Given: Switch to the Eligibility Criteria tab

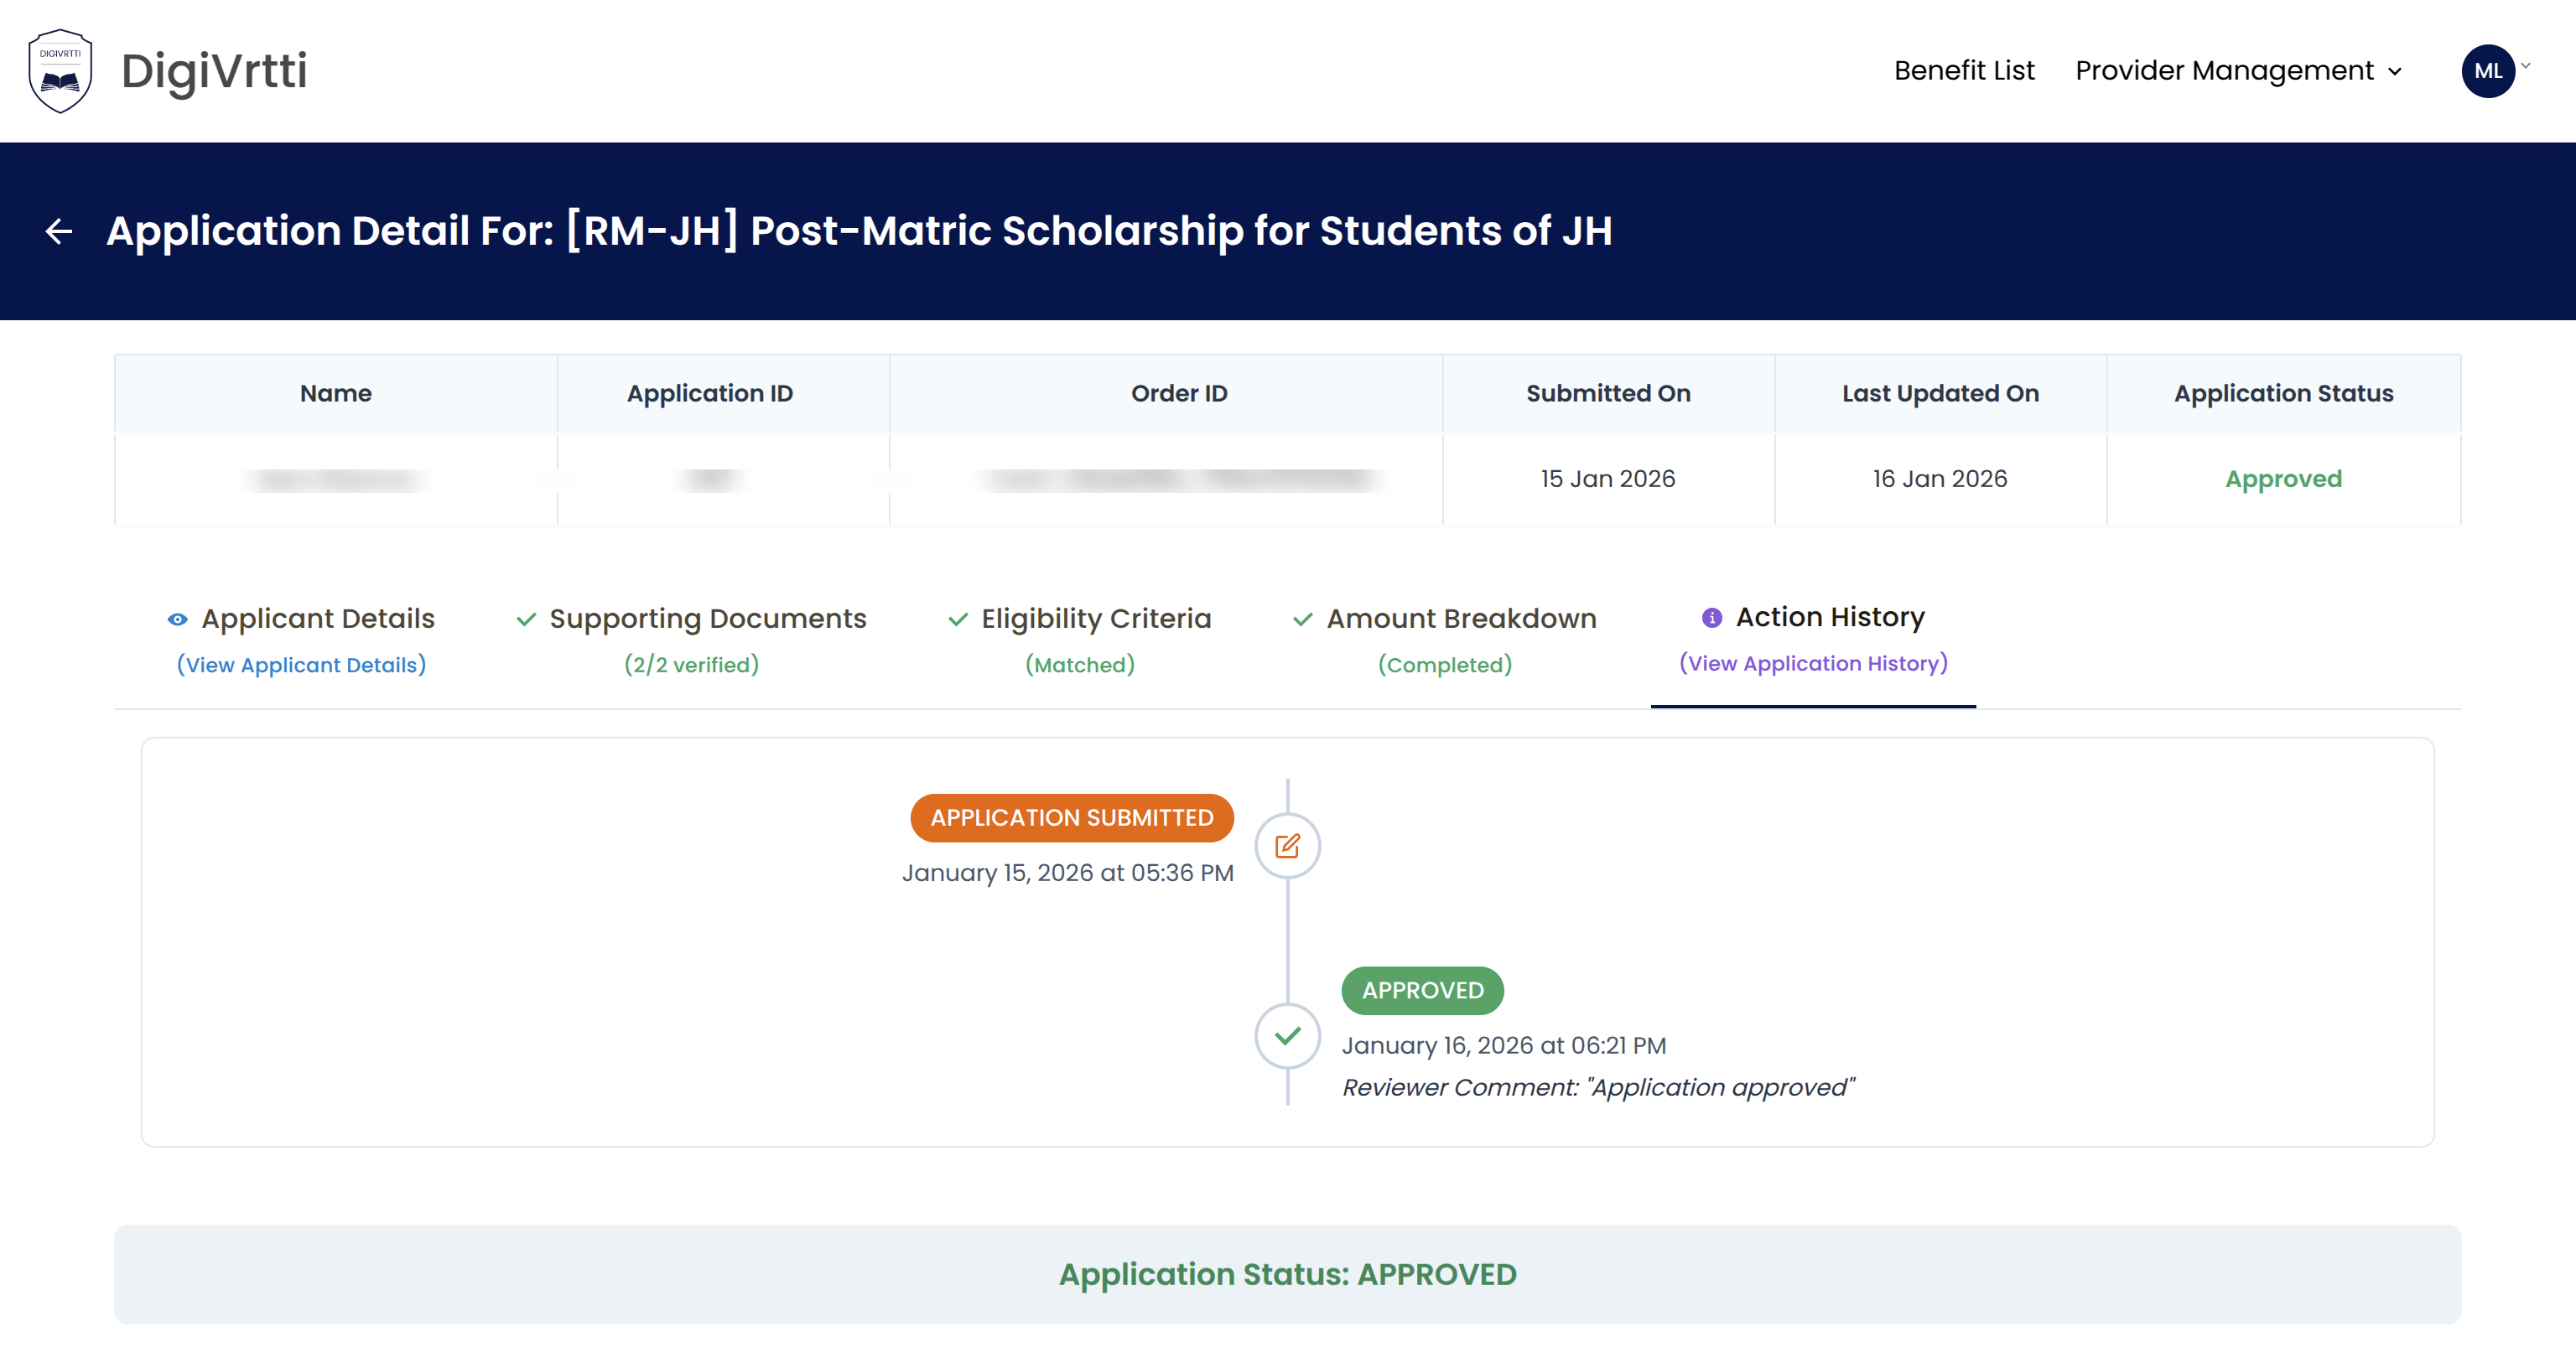Looking at the screenshot, I should [x=1095, y=619].
